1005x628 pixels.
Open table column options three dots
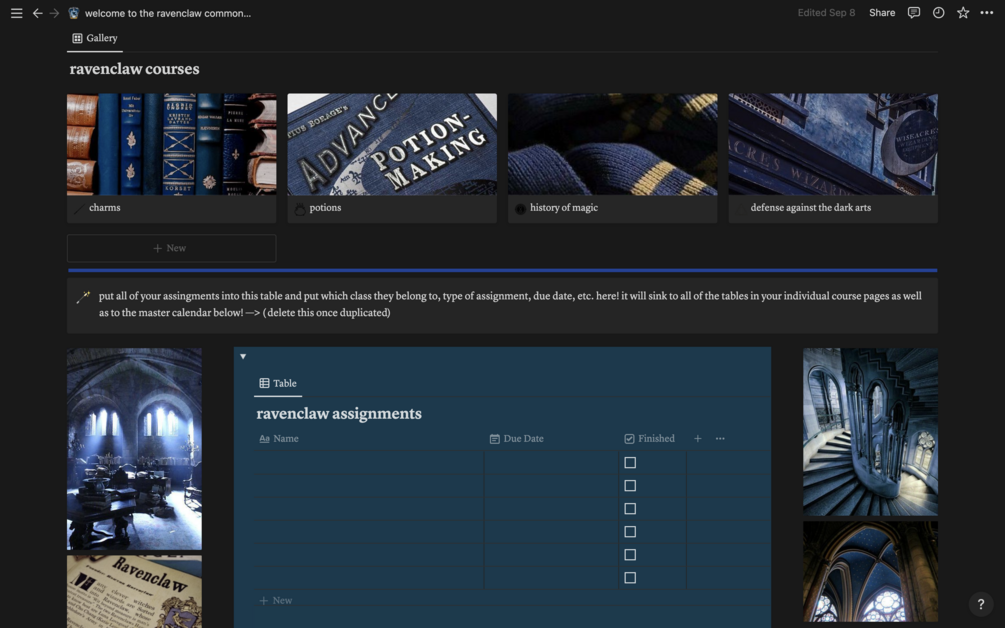click(720, 438)
